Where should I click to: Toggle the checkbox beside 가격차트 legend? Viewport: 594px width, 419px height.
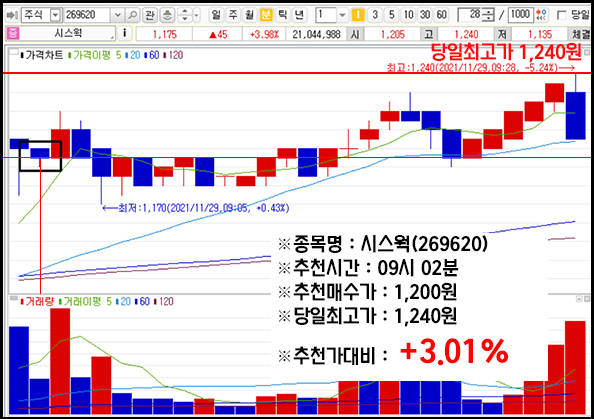13,52
